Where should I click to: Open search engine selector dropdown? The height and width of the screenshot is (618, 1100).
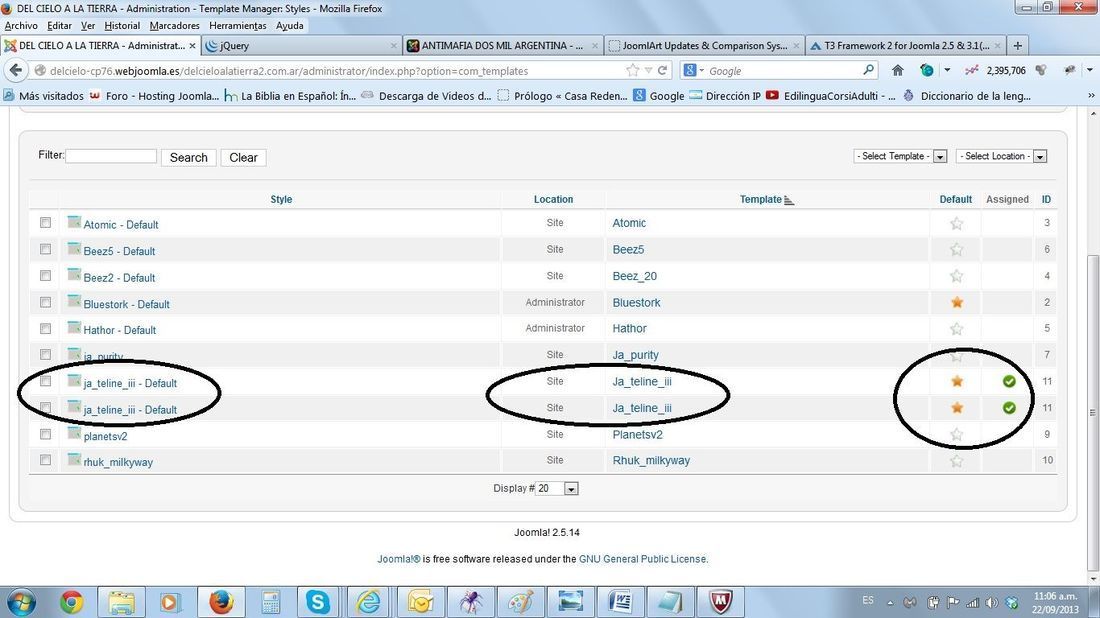[x=693, y=70]
